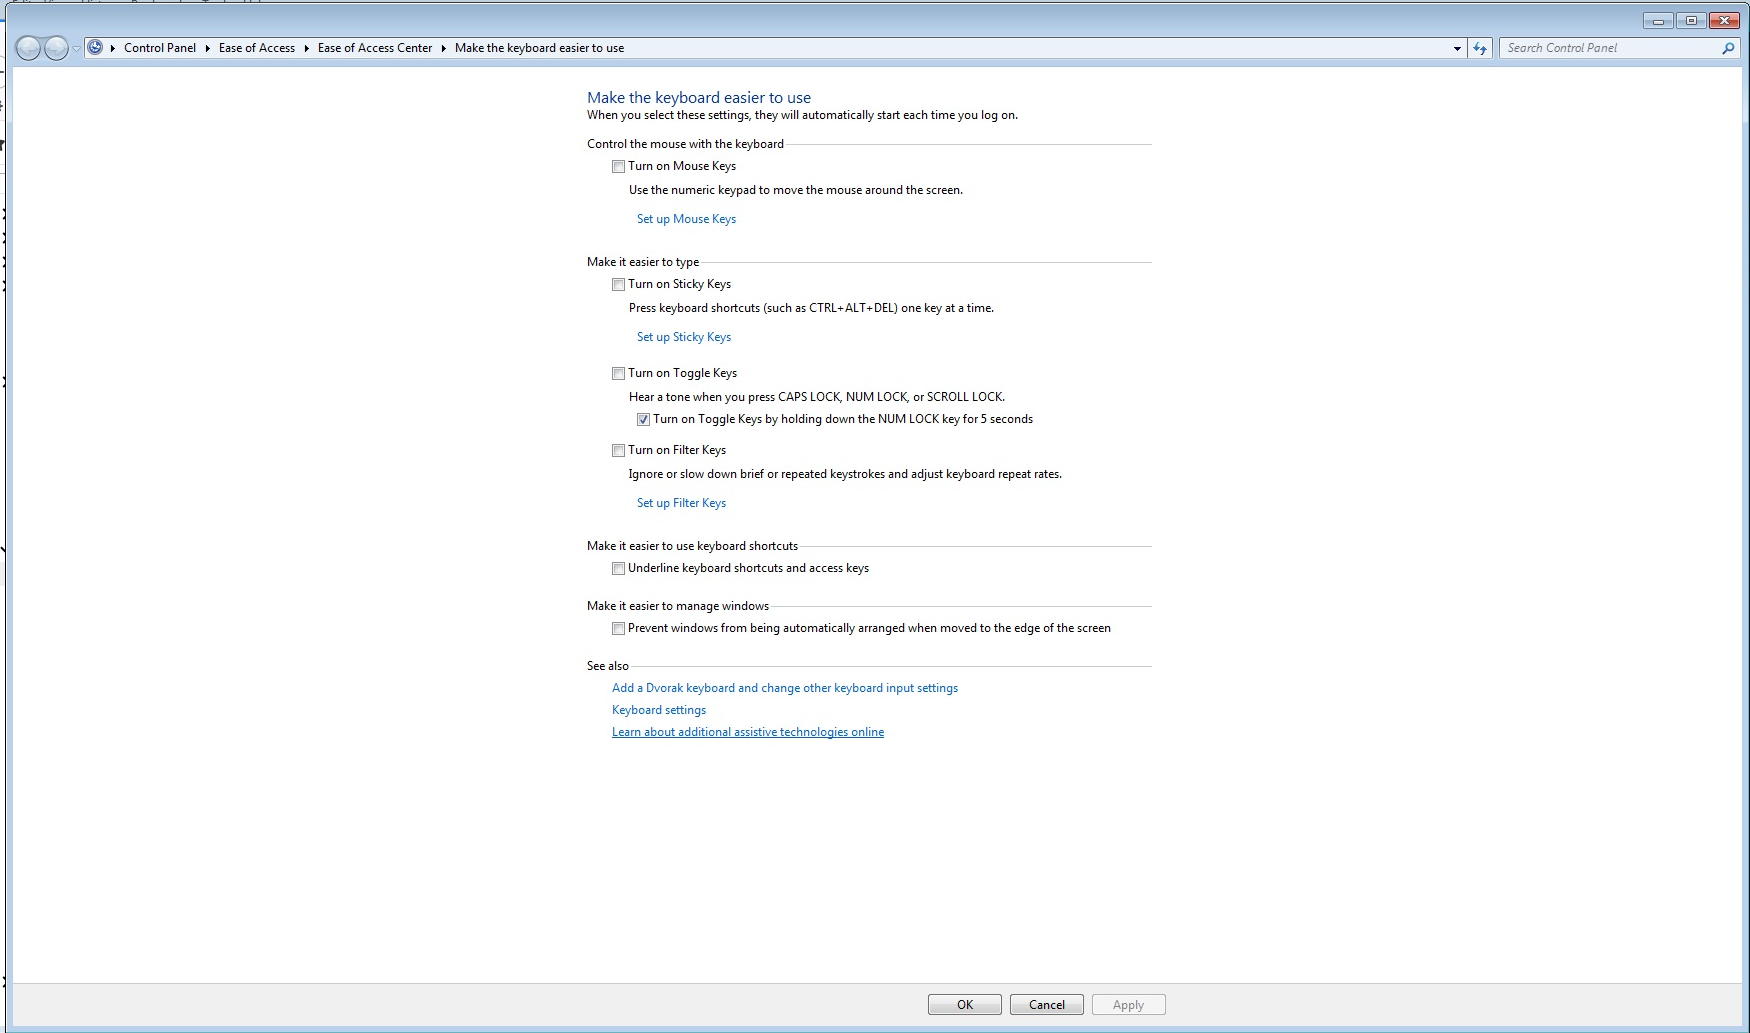Go to Ease of Access breadcrumb
Screen dimensions: 1750x1033
[x=257, y=48]
